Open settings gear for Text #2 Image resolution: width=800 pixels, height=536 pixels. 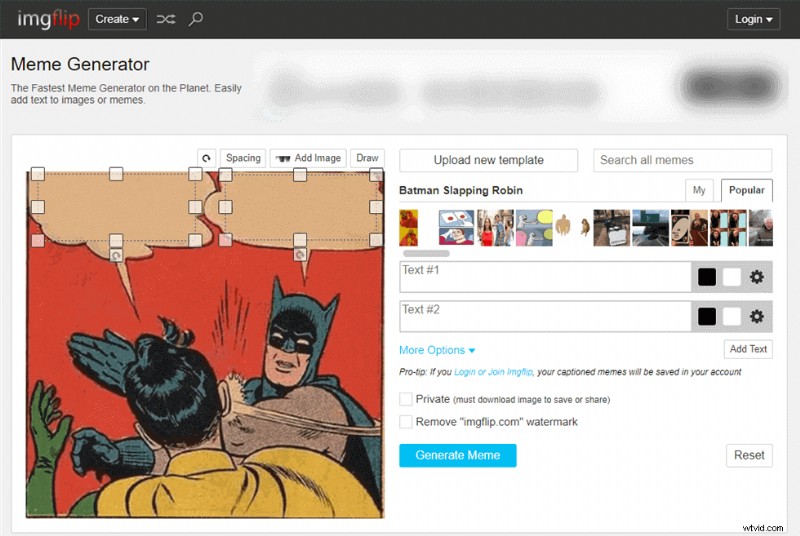757,317
